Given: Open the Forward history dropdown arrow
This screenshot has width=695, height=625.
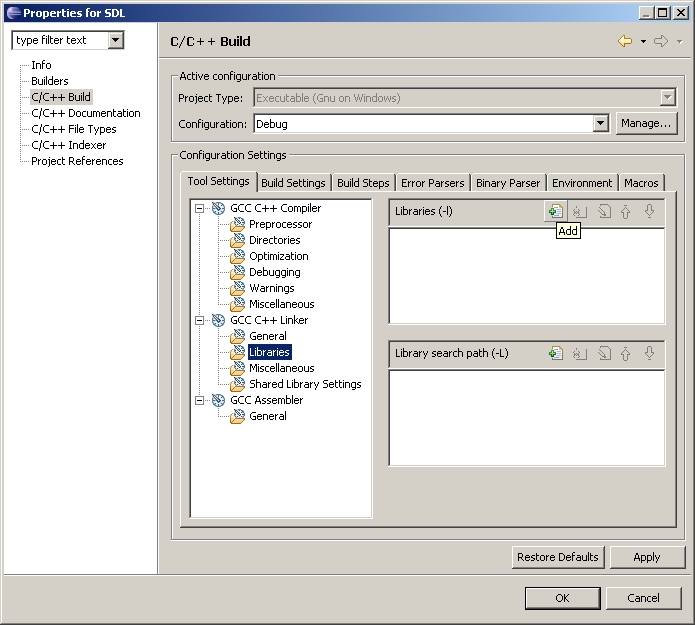Looking at the screenshot, I should click(679, 42).
